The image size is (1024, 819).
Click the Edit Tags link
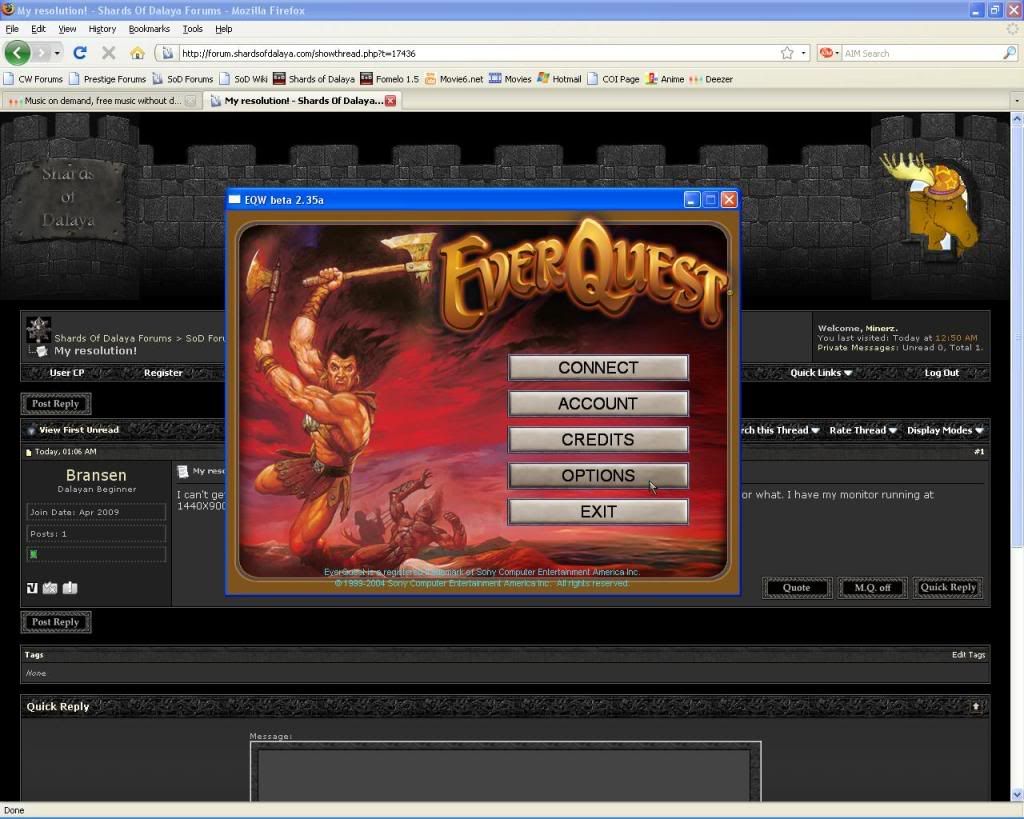tap(968, 654)
